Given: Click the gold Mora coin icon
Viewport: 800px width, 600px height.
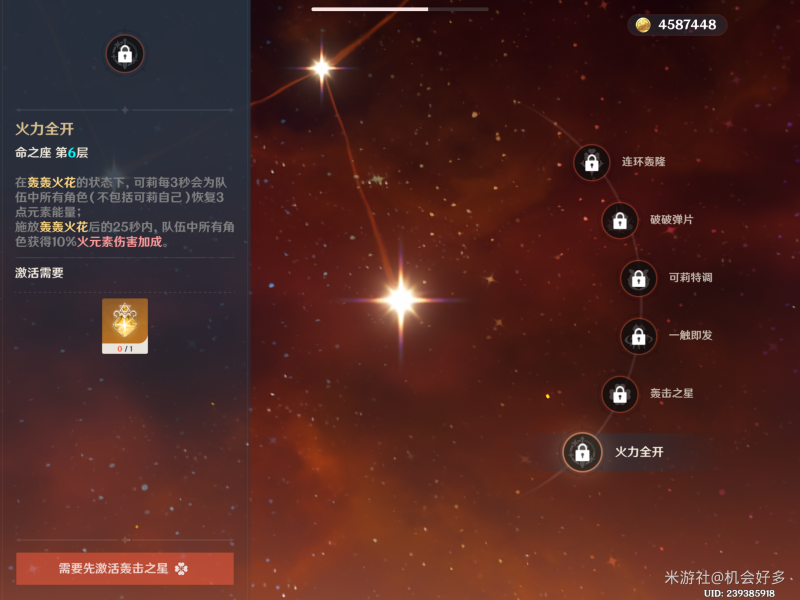Looking at the screenshot, I should (x=642, y=24).
